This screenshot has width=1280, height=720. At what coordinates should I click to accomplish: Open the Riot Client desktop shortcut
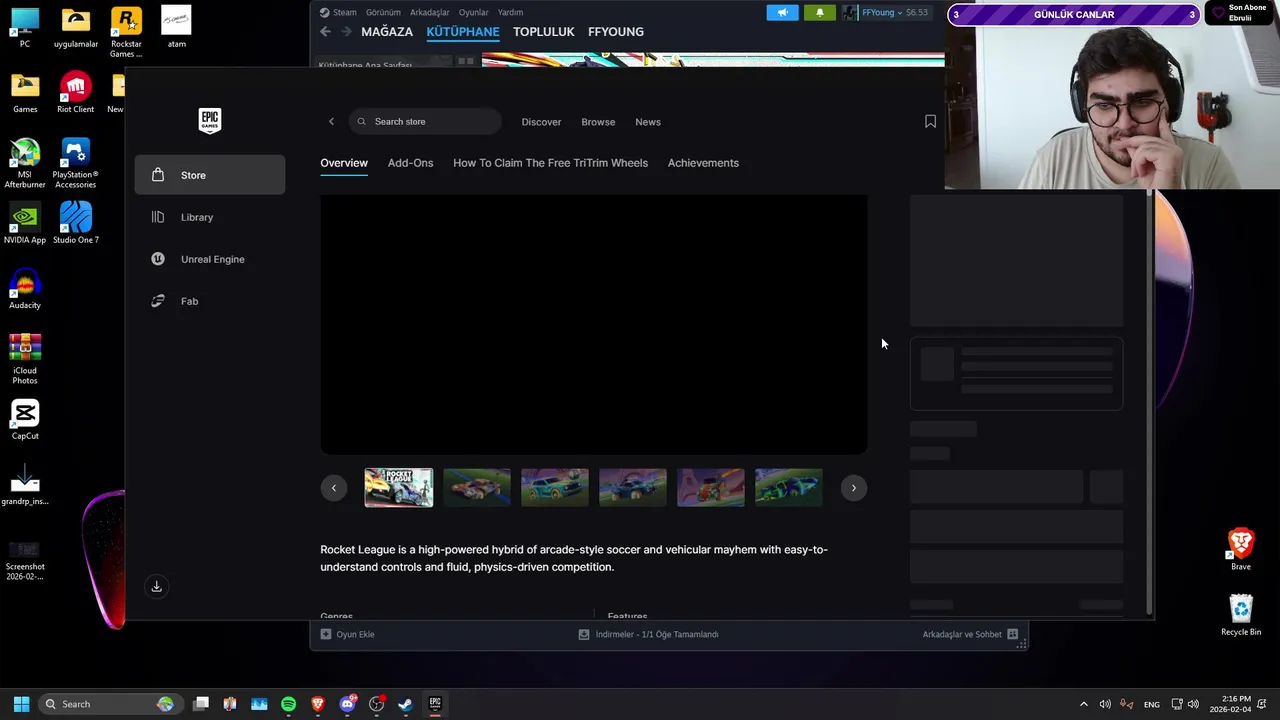click(x=75, y=93)
